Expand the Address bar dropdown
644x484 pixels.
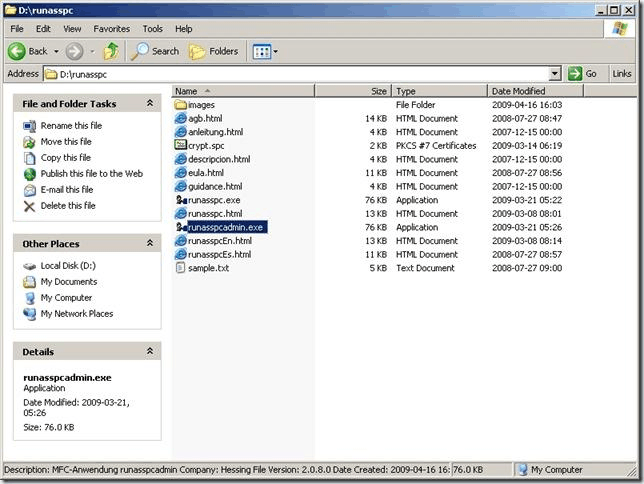[555, 74]
